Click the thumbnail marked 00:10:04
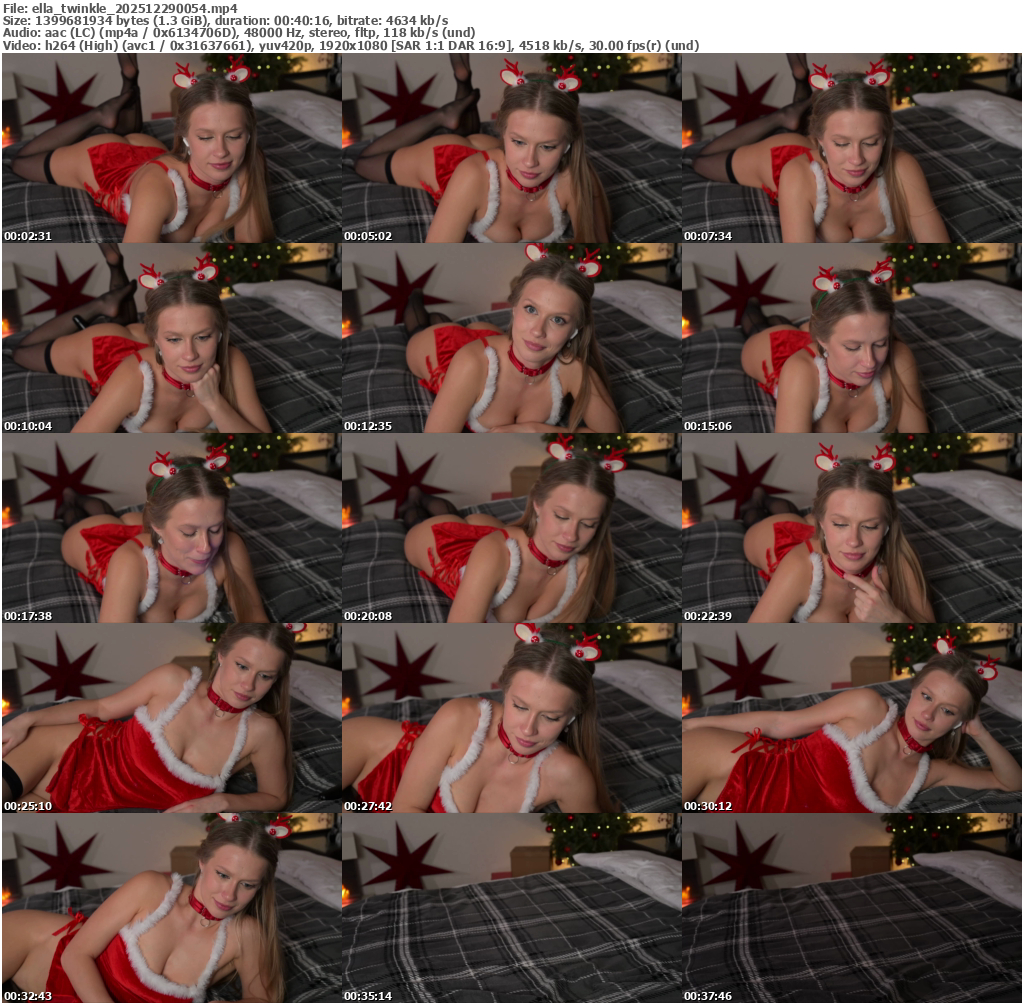Viewport: 1024px width, 1003px height. pos(171,338)
